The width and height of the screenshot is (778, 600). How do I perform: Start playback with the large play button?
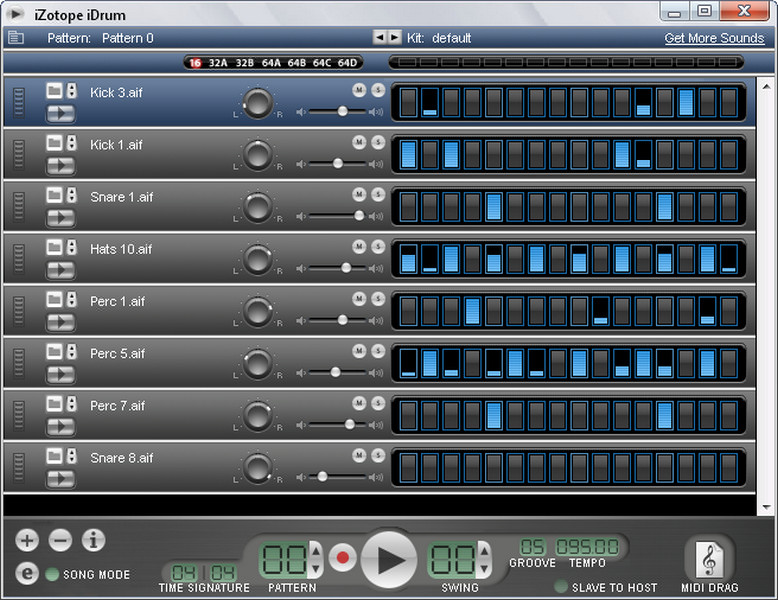point(389,559)
